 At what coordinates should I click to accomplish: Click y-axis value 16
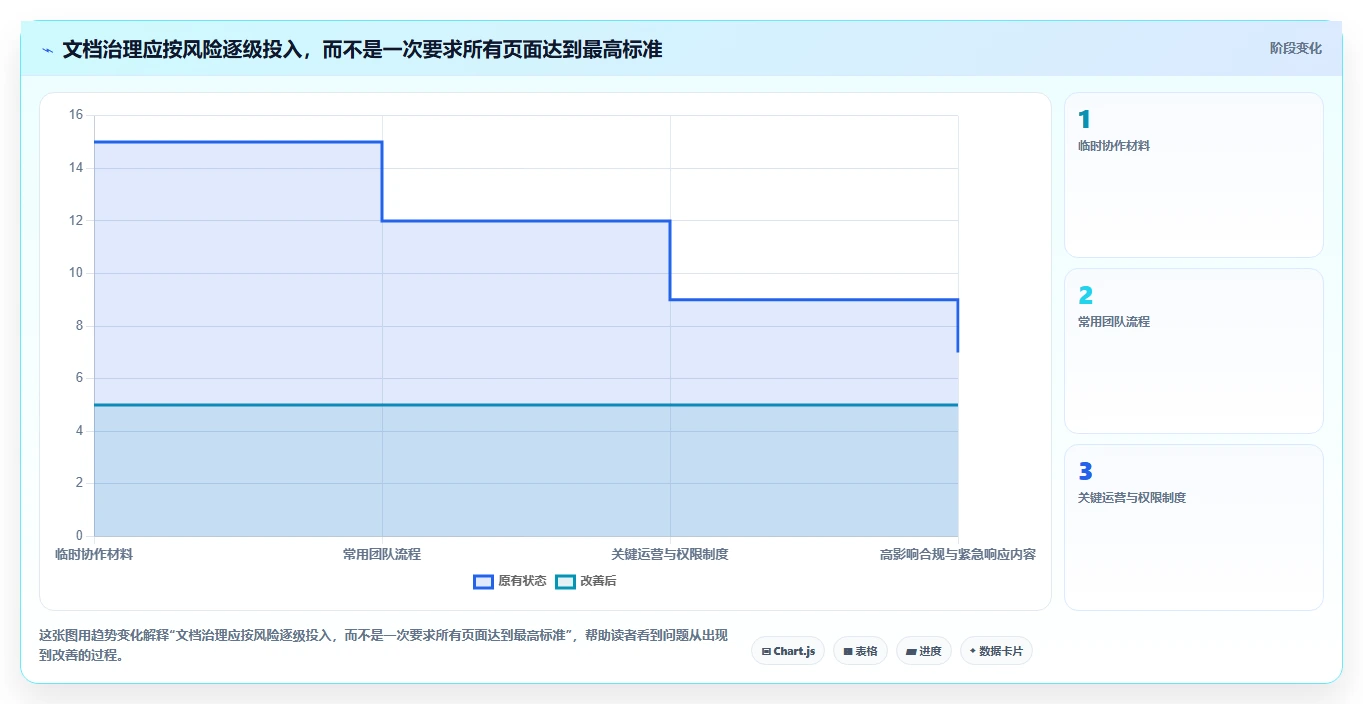(76, 115)
